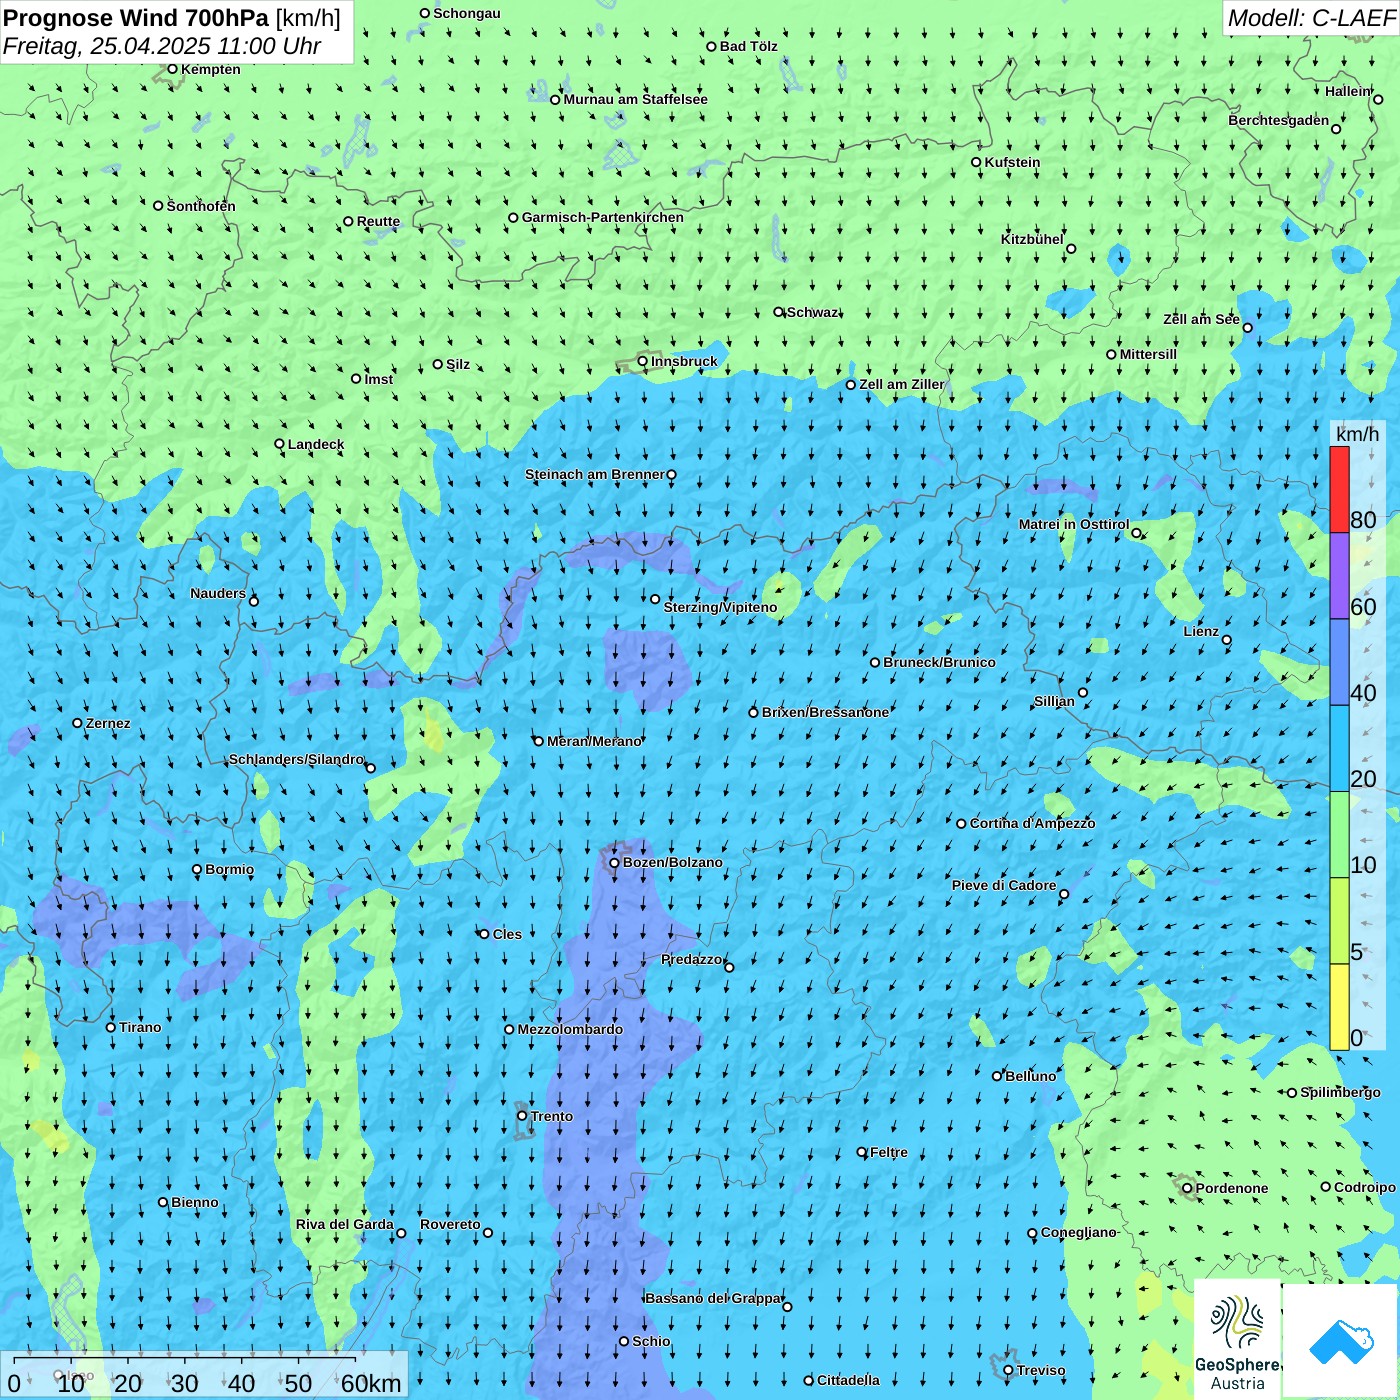Click the Kempten city marker circle
Viewport: 1400px width, 1400px height.
172,69
